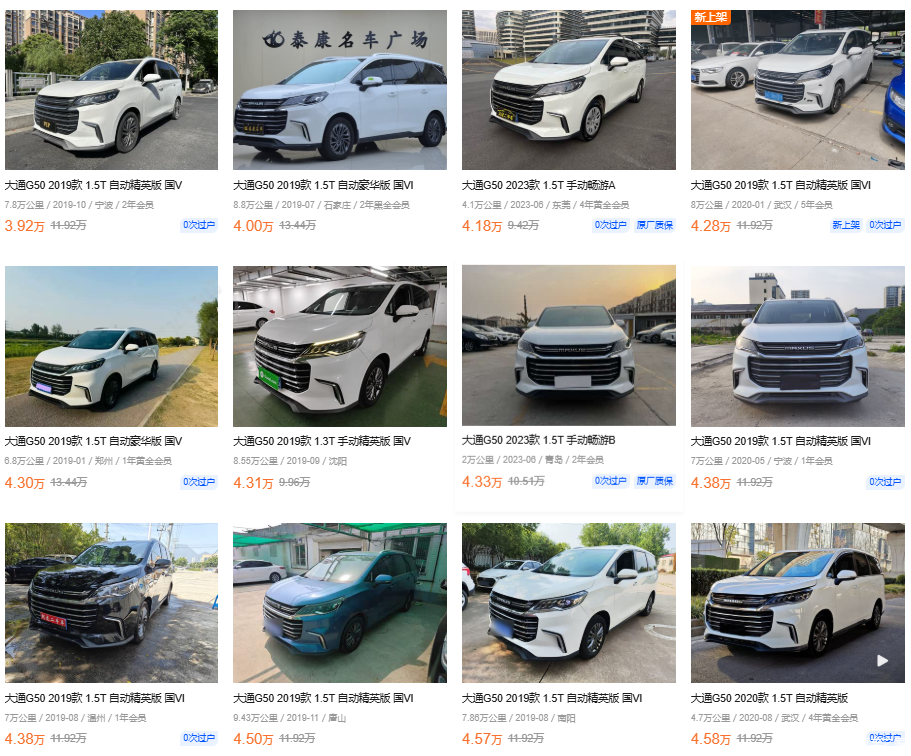Open listing title 大通G50 2023款 1.5T 手动畅游A
The image size is (911, 756).
[539, 185]
